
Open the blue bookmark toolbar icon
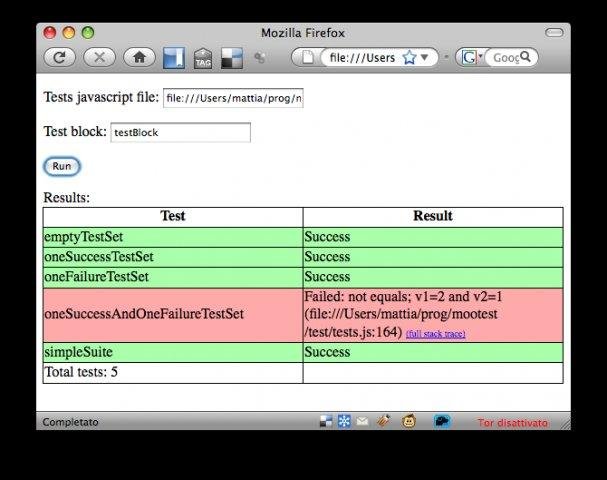pos(174,58)
